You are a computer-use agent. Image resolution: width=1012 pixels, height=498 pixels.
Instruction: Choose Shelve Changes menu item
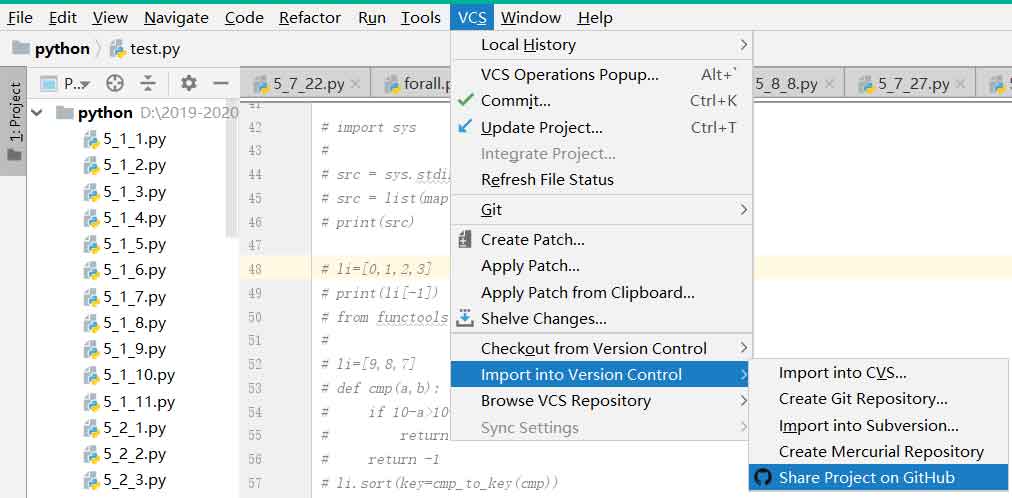(602, 319)
